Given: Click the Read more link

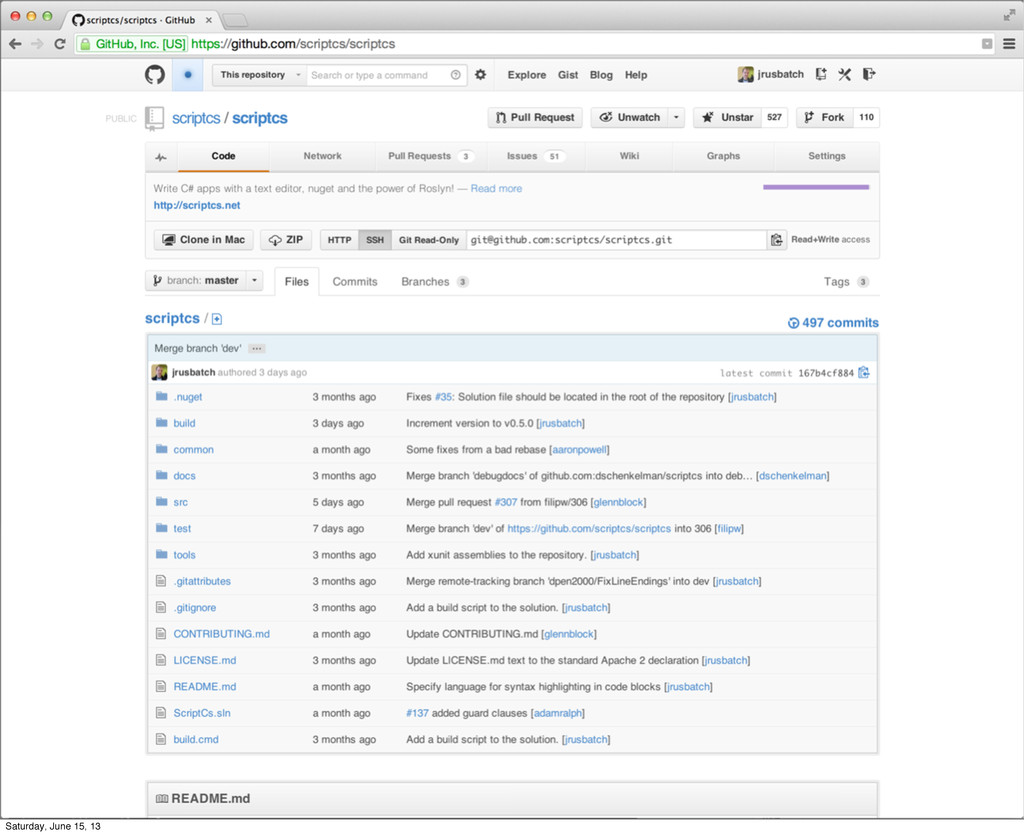Looking at the screenshot, I should [x=496, y=189].
